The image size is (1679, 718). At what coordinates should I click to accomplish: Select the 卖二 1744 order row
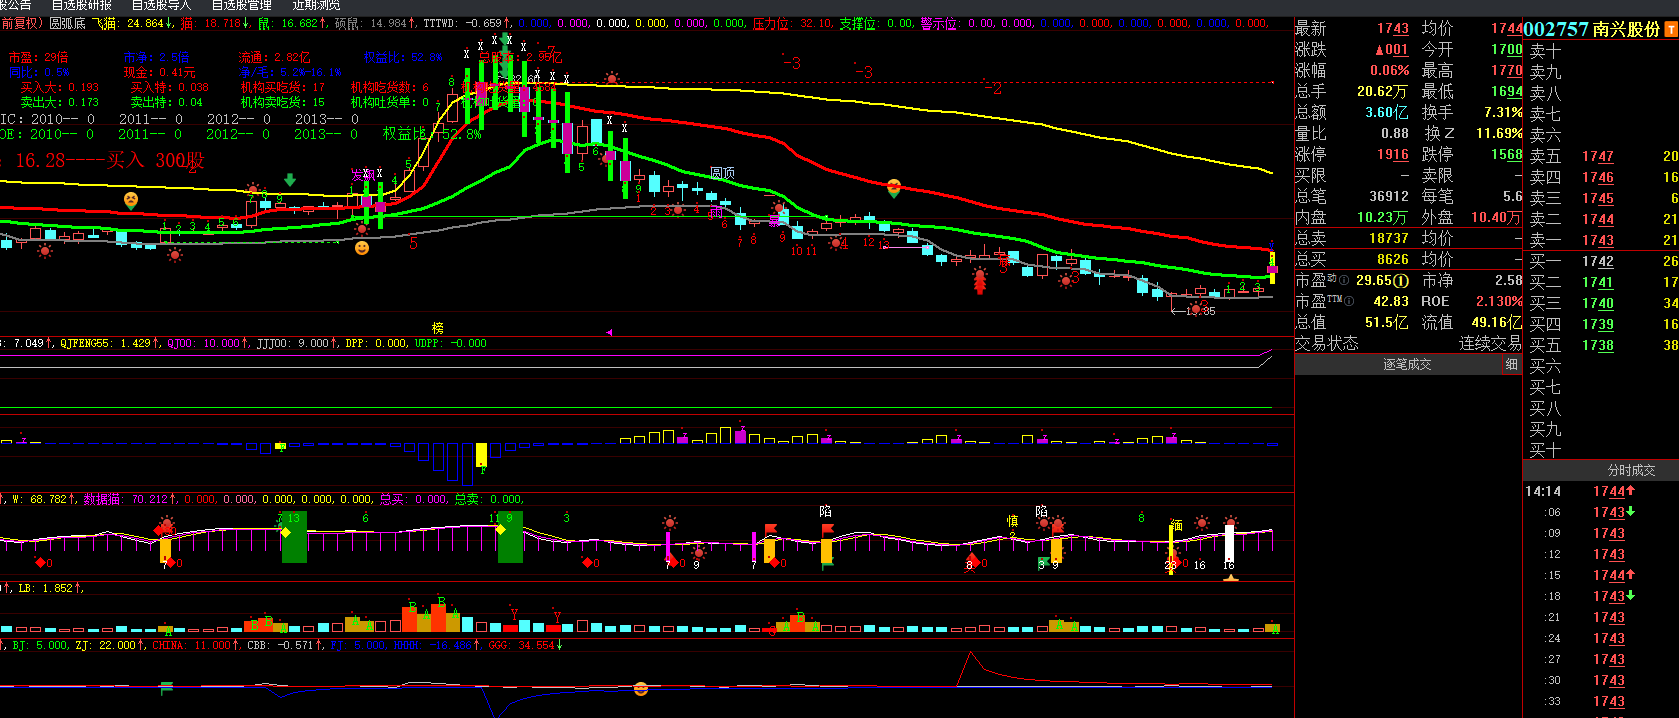1603,219
